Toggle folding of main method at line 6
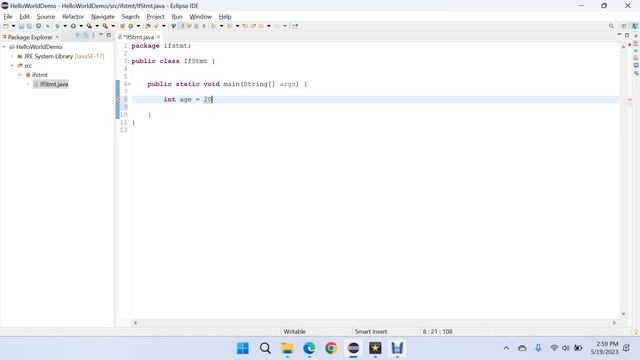The image size is (640, 360). click(x=129, y=84)
